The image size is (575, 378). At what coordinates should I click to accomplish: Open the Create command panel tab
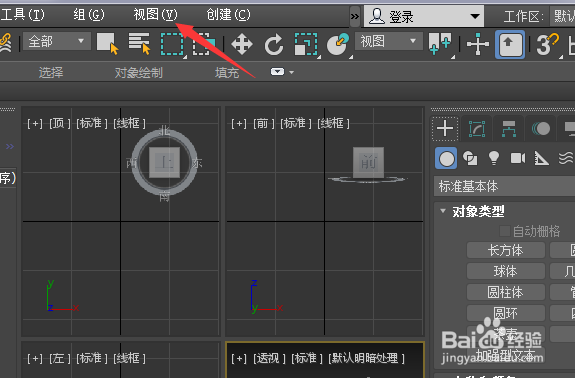pyautogui.click(x=445, y=129)
